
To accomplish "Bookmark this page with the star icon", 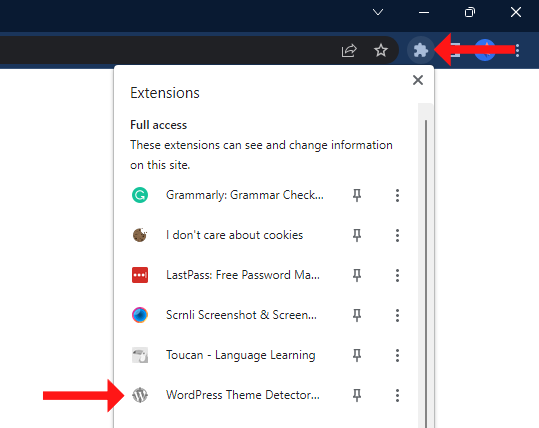I will [381, 51].
